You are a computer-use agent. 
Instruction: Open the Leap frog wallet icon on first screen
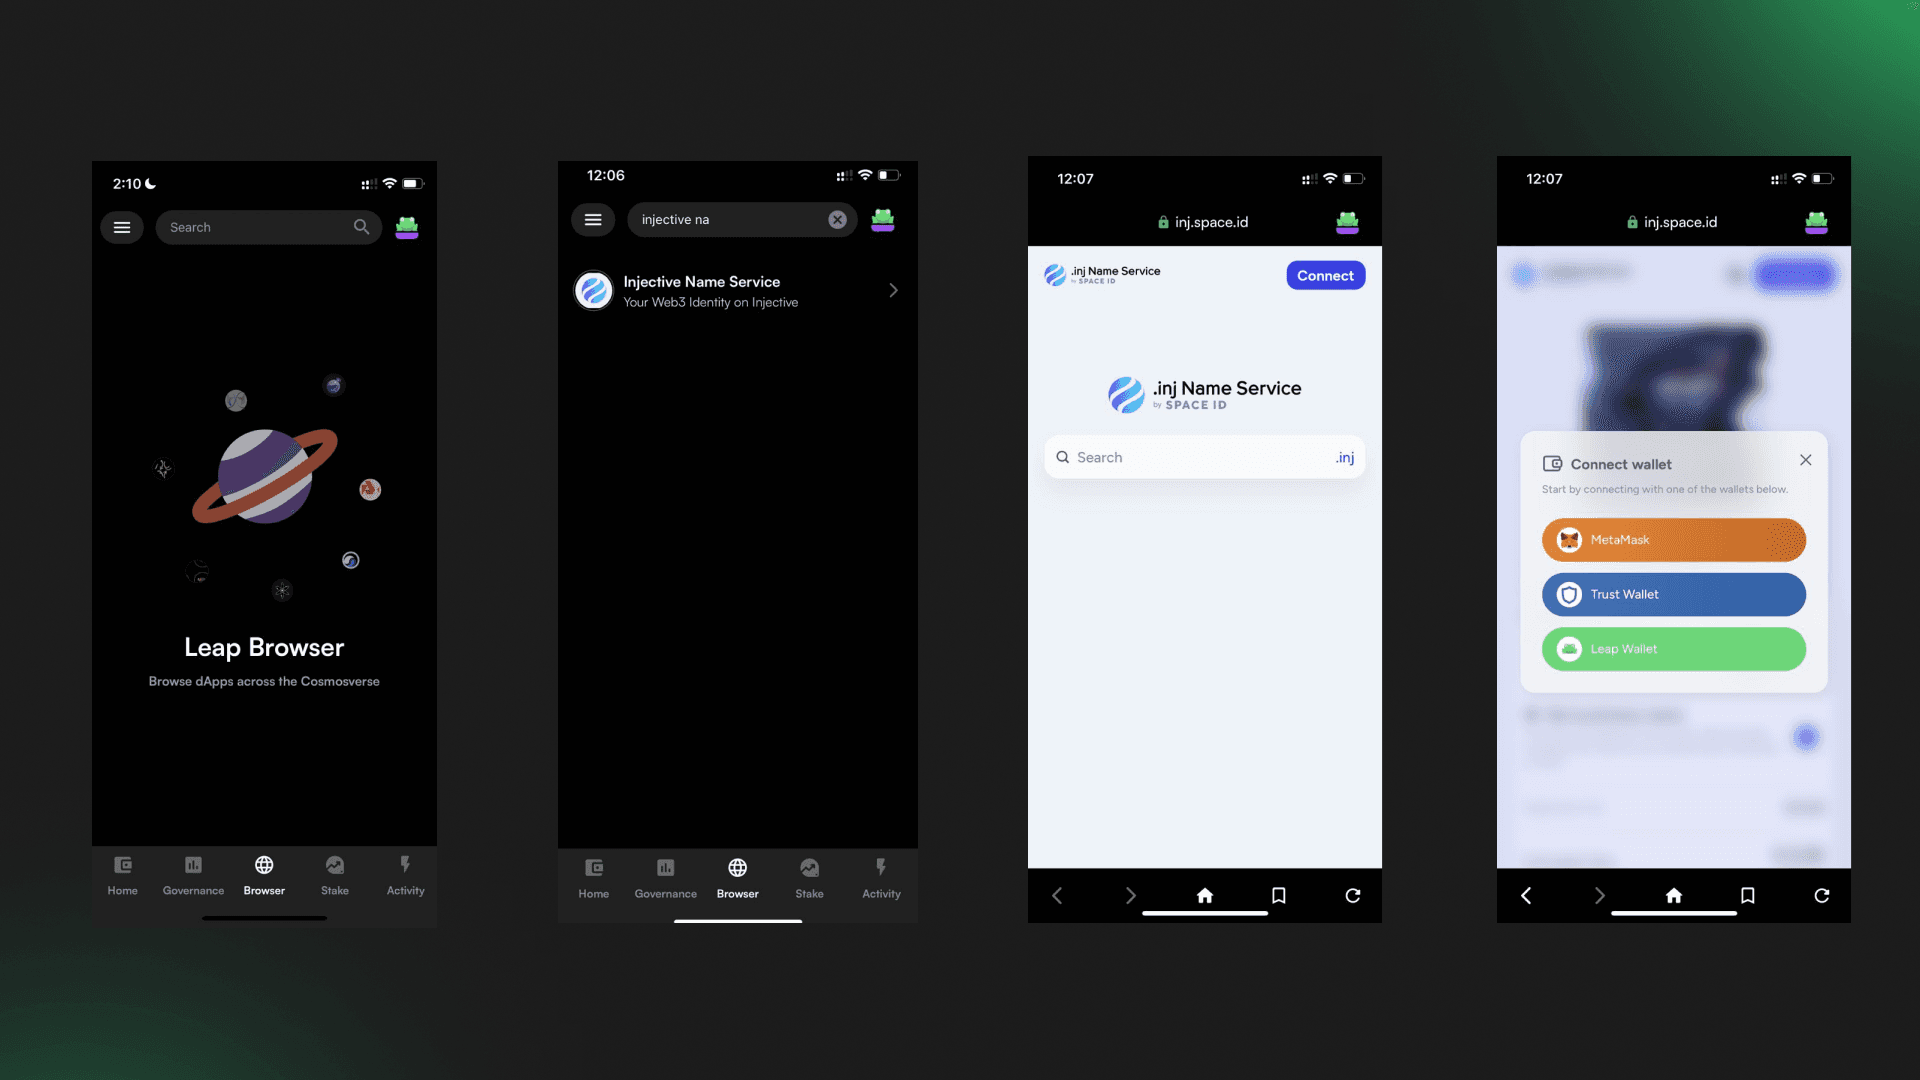[407, 228]
